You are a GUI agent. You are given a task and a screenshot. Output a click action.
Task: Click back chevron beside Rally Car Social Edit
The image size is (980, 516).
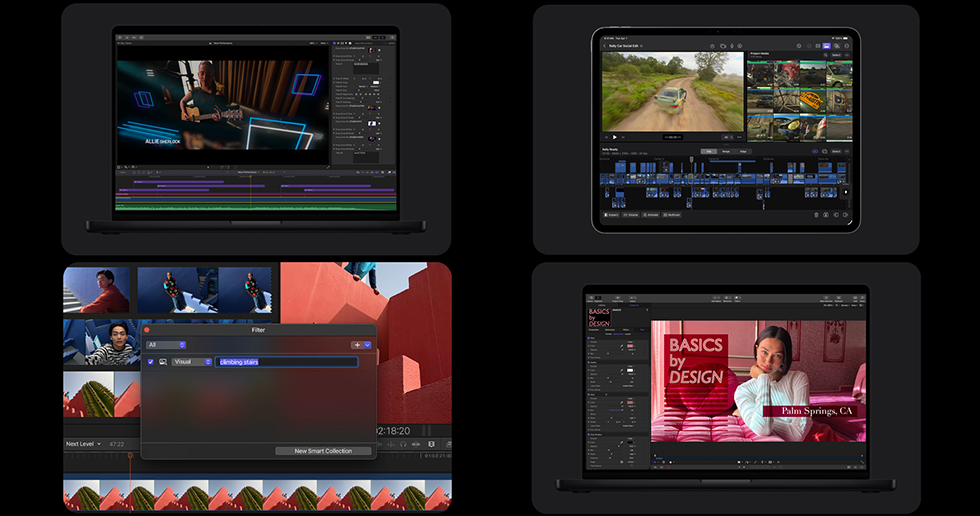[603, 45]
